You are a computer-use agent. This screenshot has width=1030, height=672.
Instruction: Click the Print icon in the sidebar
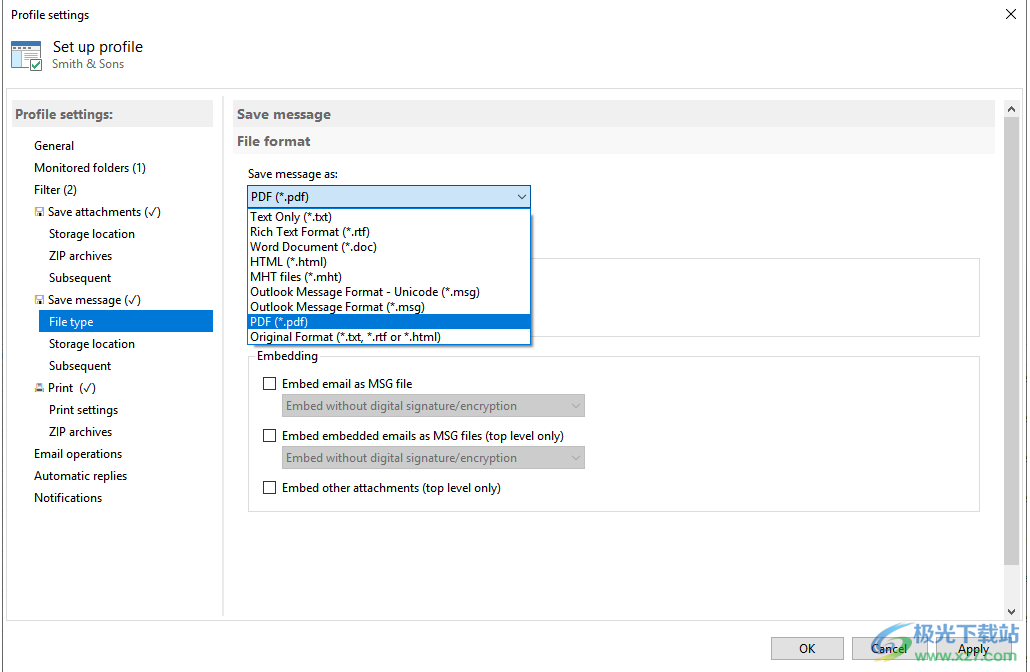pos(40,387)
